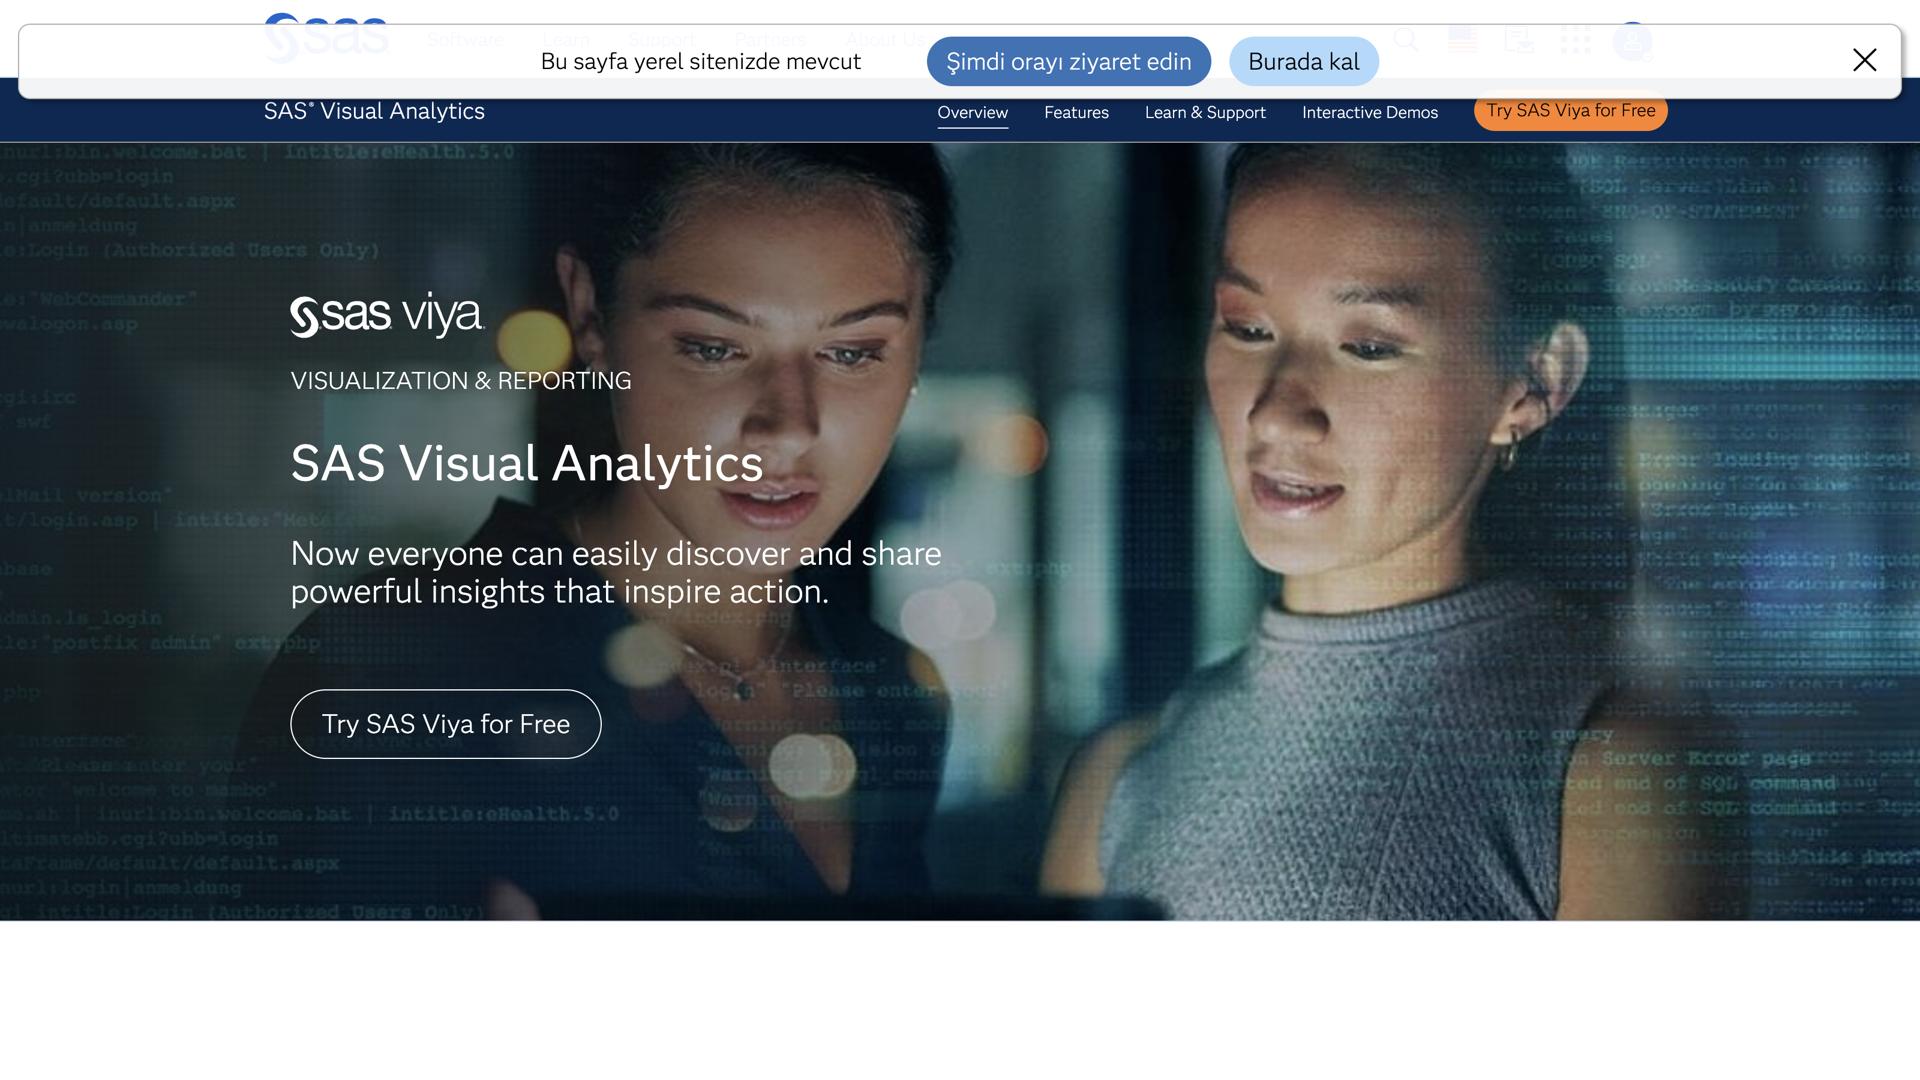Viewport: 1920px width, 1080px height.
Task: View the Interactive Demos section
Action: point(1370,112)
